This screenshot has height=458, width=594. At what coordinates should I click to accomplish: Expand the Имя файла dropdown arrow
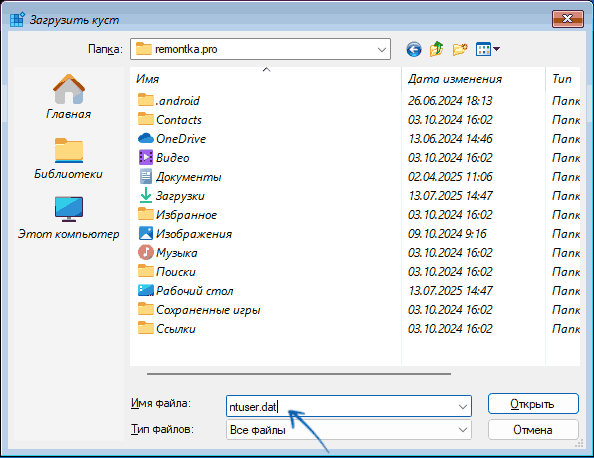[x=463, y=407]
